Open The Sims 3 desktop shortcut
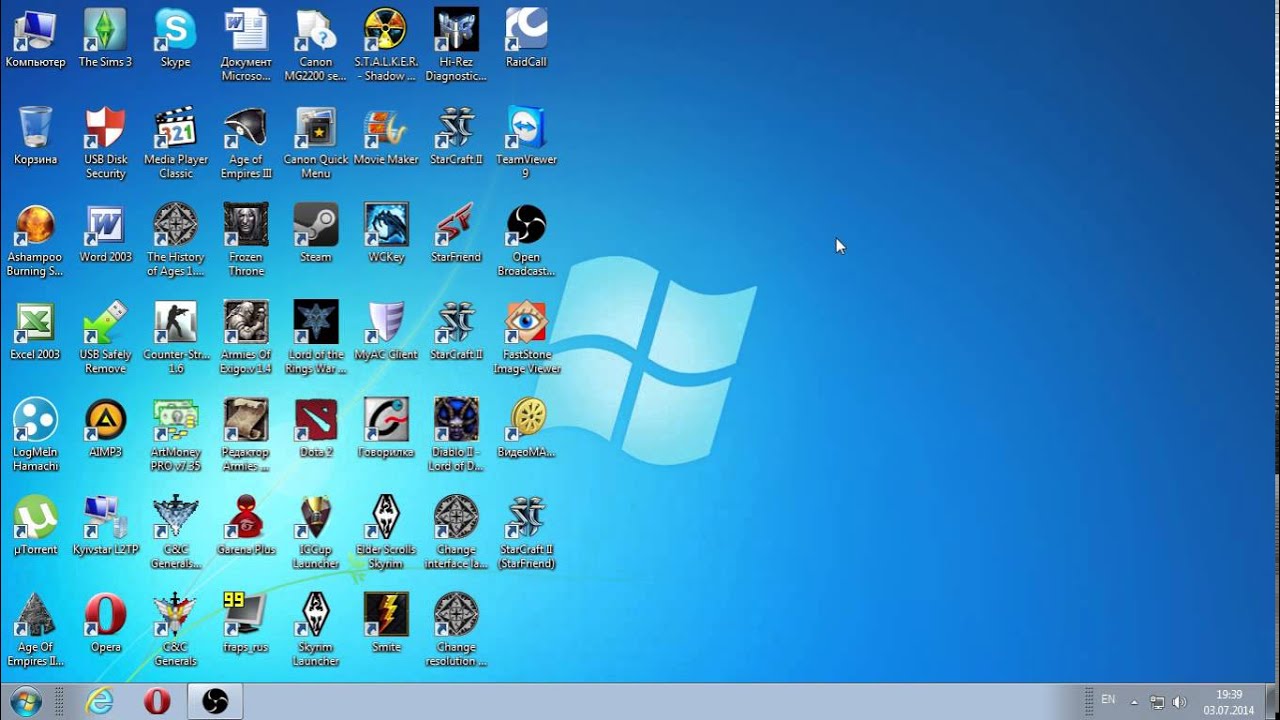Viewport: 1280px width, 720px height. pyautogui.click(x=105, y=40)
